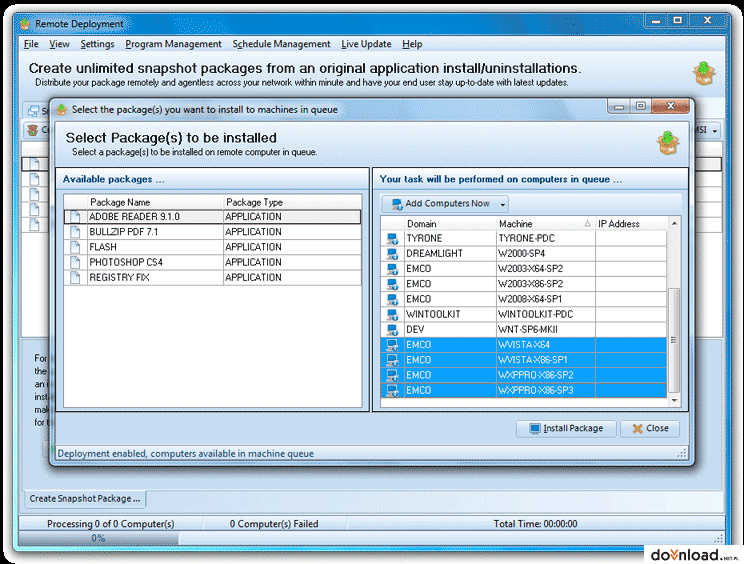The image size is (744, 564).
Task: Click the Domain column header
Action: 450,224
